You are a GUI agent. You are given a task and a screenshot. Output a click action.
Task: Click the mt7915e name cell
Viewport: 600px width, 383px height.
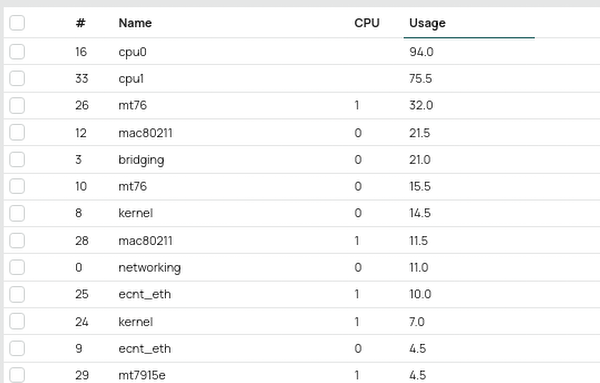(142, 375)
